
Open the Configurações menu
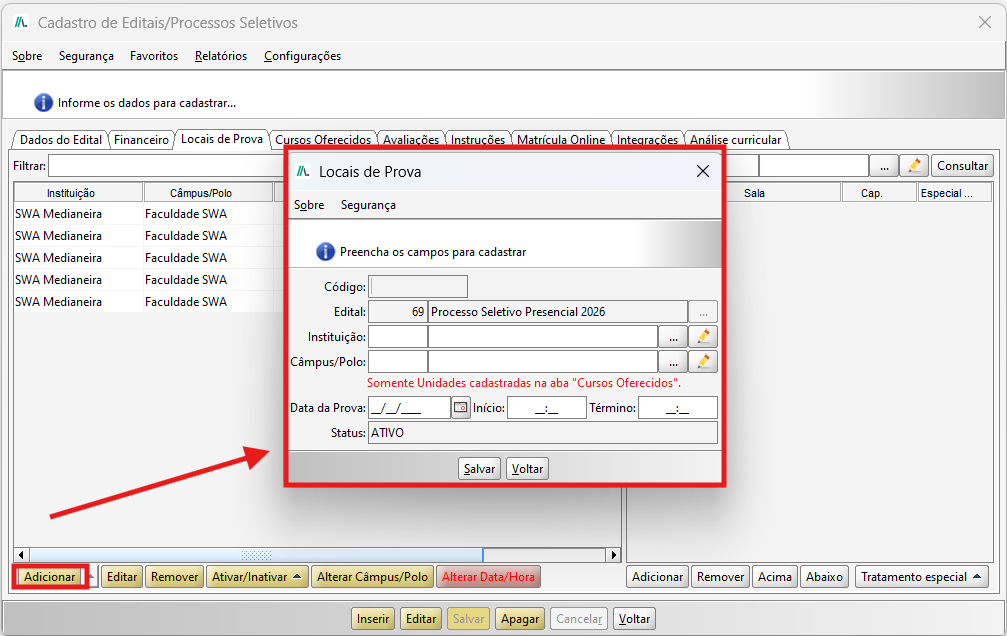(302, 56)
